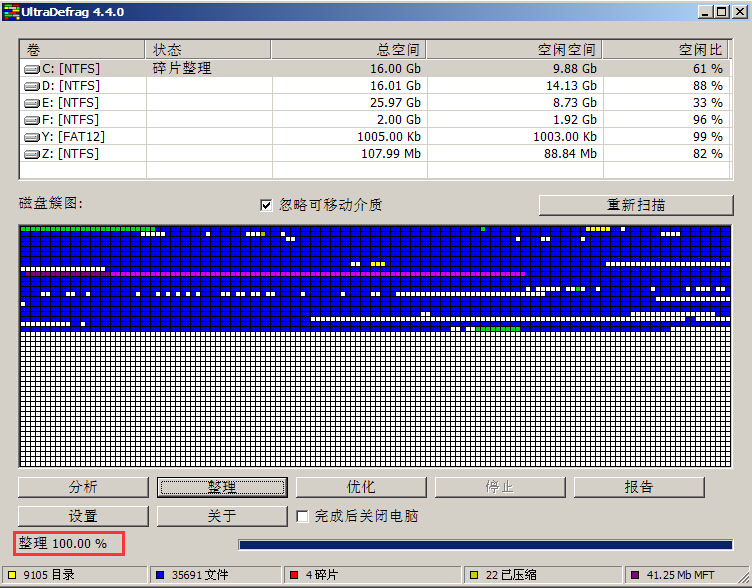This screenshot has width=752, height=588.
Task: Select the E: [NTFS] volume row
Action: [376, 103]
